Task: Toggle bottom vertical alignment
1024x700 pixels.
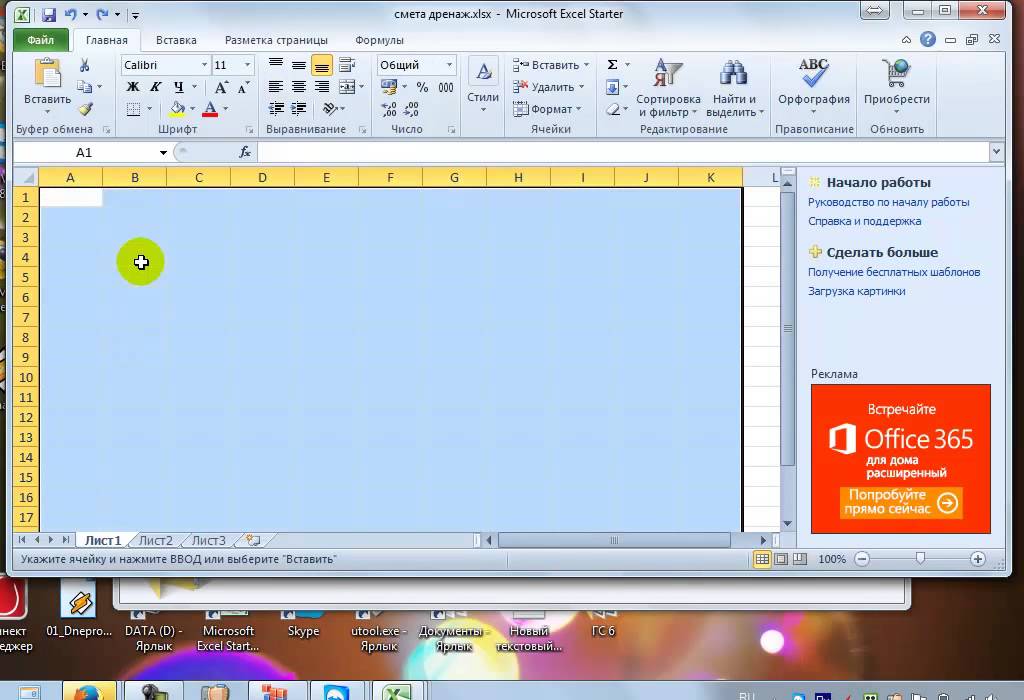Action: [x=321, y=65]
